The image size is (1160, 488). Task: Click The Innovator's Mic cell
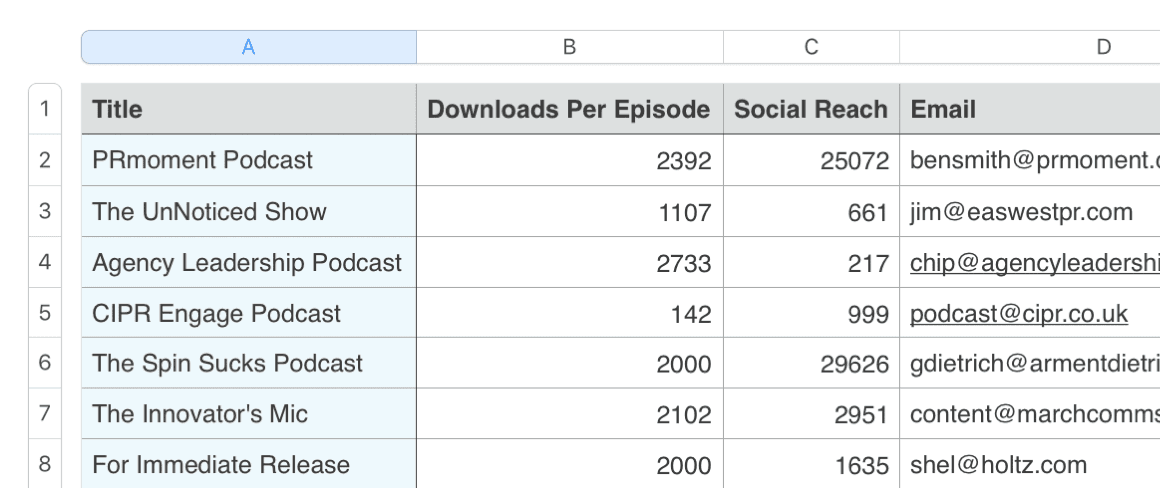pos(248,414)
